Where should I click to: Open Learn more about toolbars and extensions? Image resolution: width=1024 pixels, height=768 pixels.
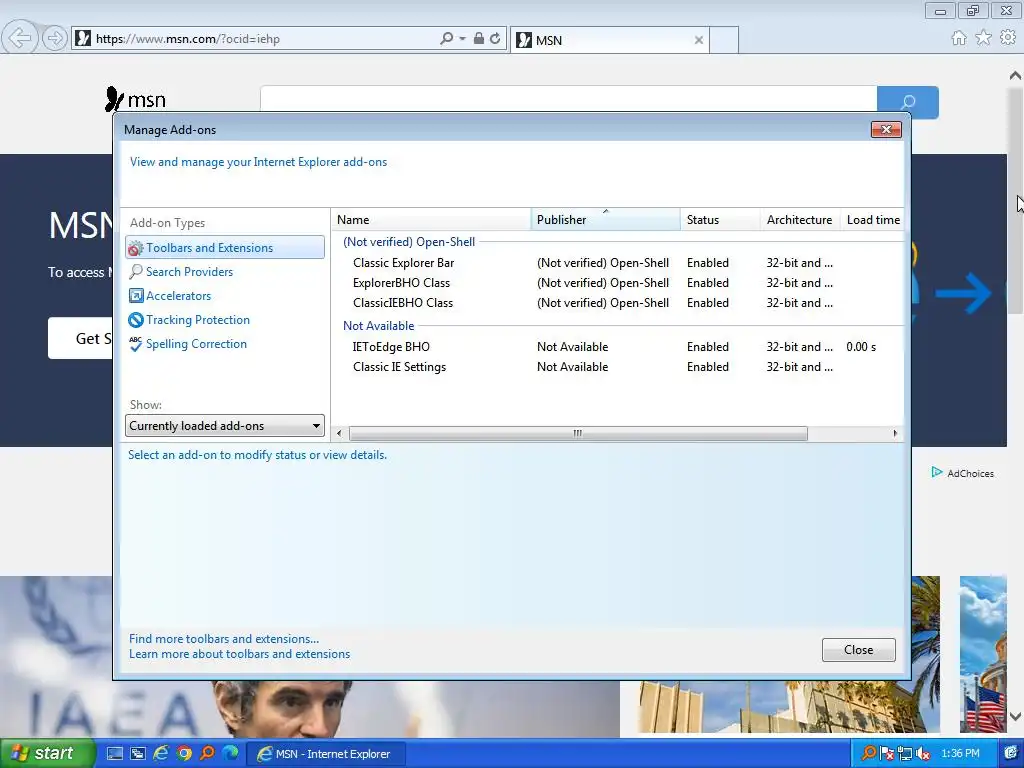click(239, 654)
